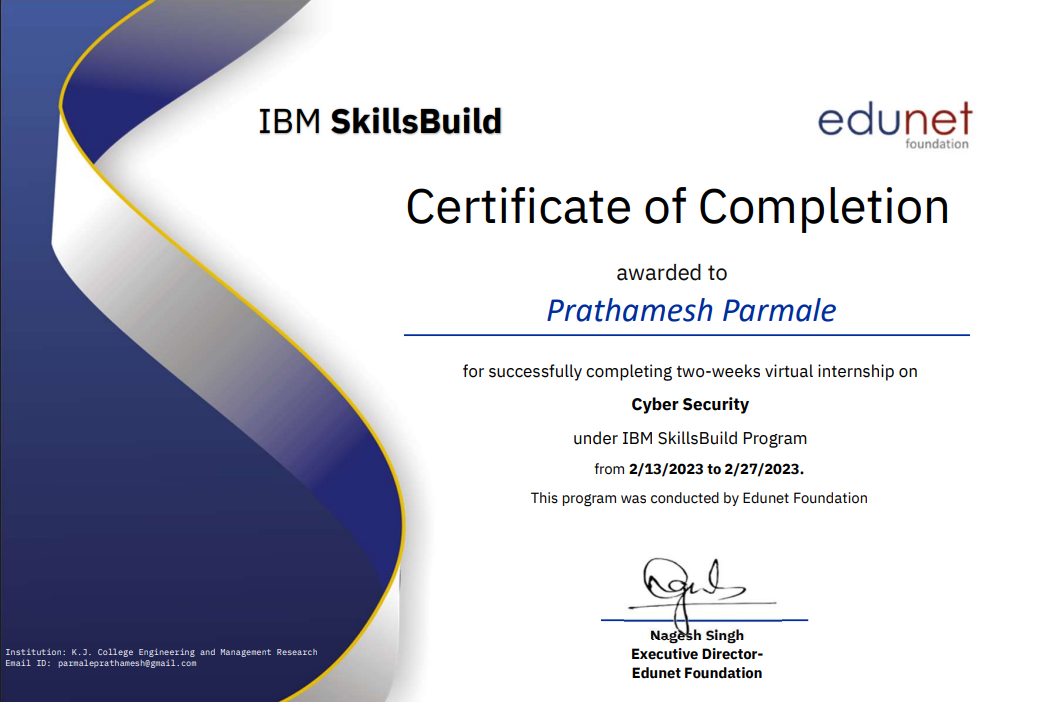Viewport: 1053px width, 702px height.
Task: Click the "awarded to" text
Action: pos(671,273)
